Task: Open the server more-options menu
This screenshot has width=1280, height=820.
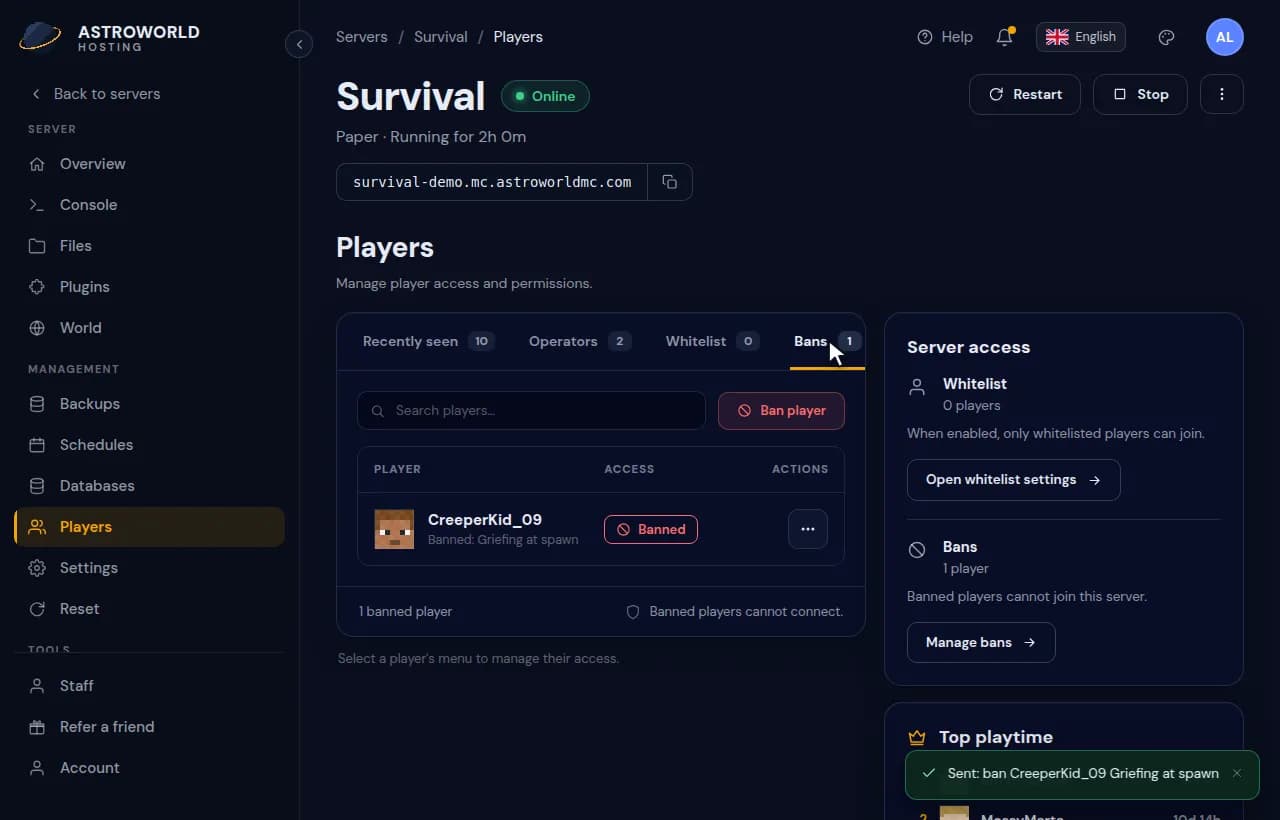Action: 1222,94
